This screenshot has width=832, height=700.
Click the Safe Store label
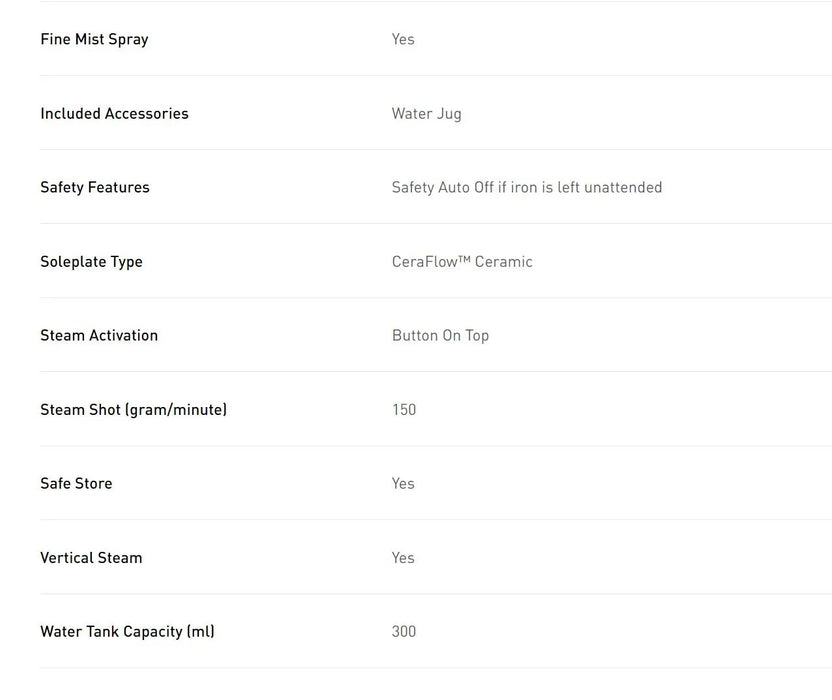76,483
